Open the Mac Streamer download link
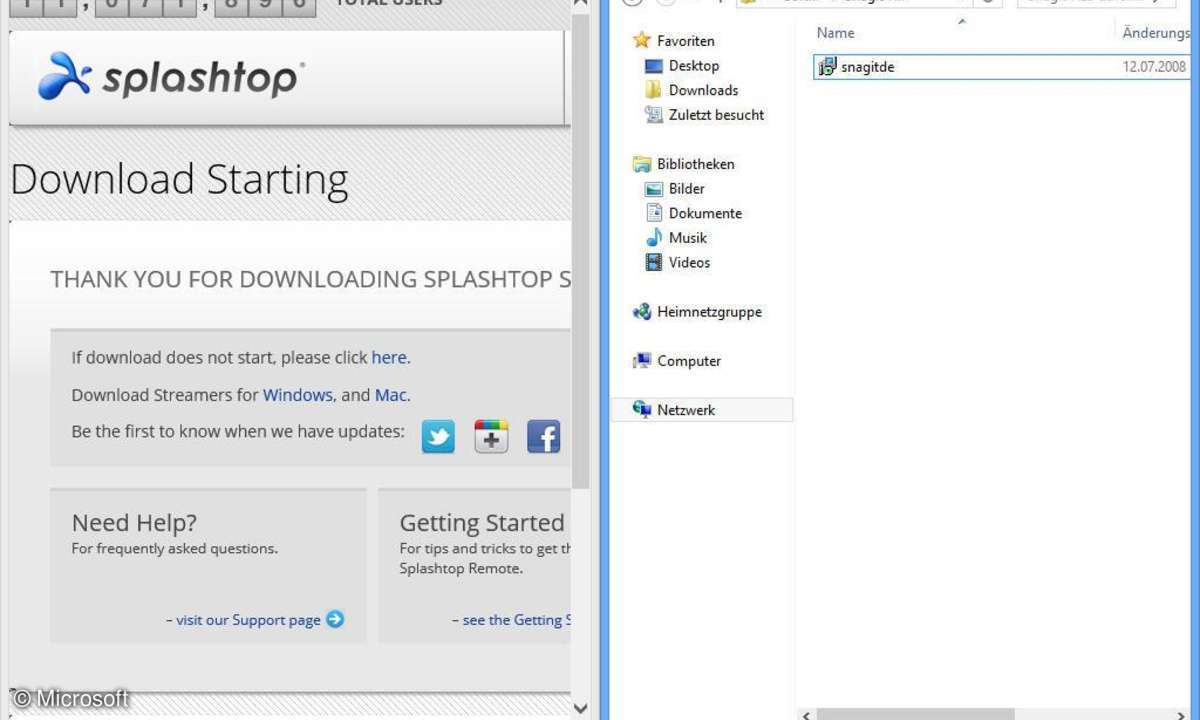The image size is (1200, 720). pyautogui.click(x=390, y=395)
